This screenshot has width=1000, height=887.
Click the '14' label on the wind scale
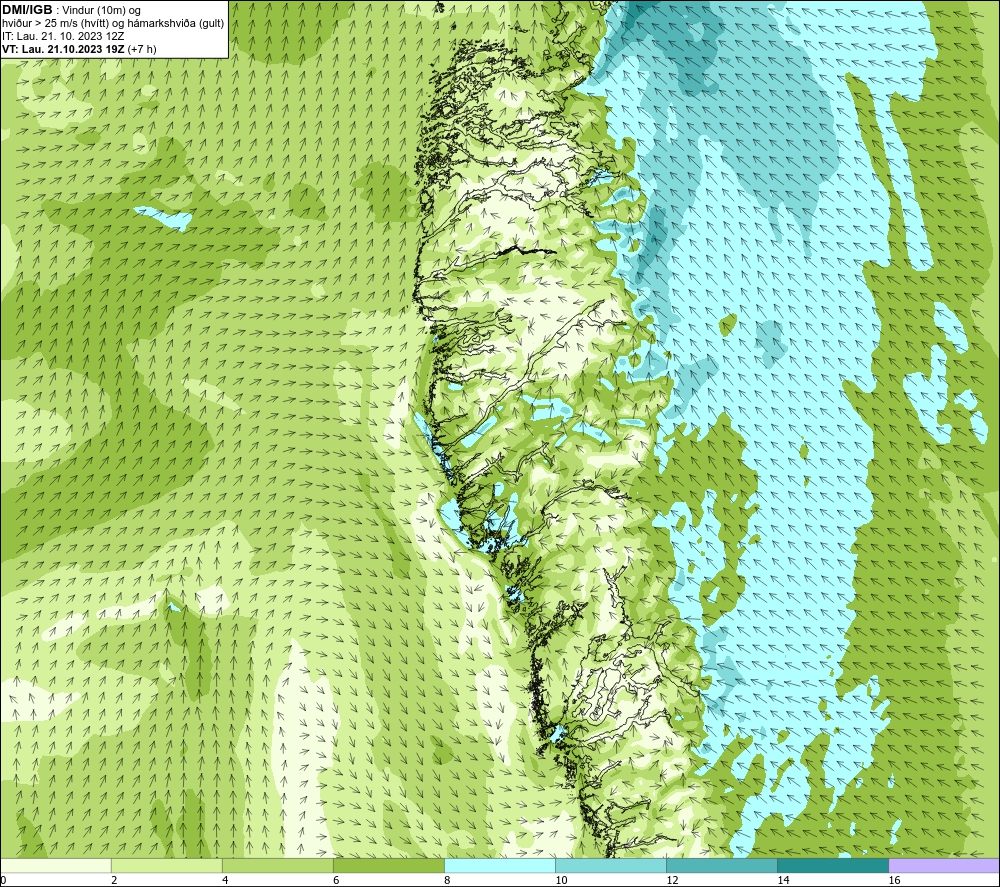783,881
